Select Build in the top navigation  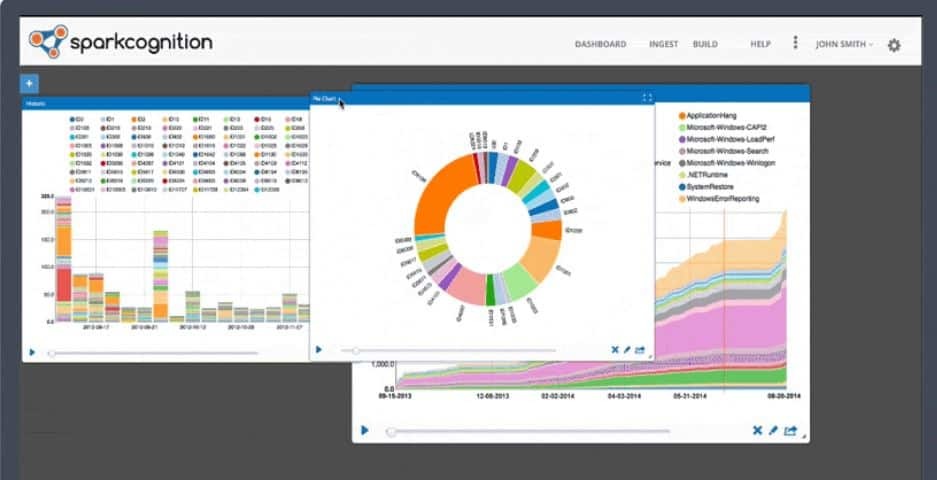point(705,44)
